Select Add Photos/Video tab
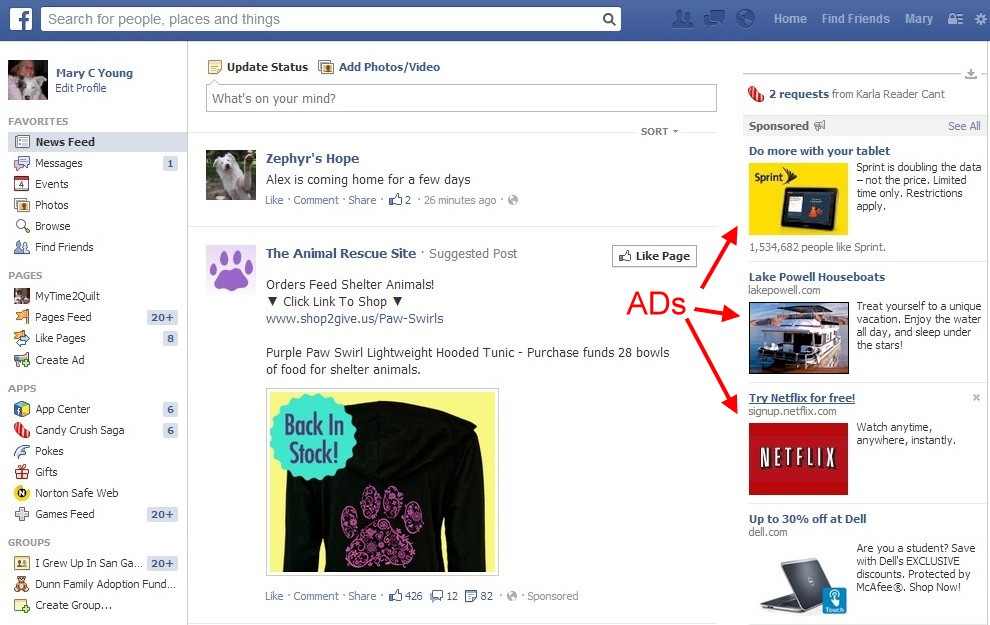Viewport: 990px width, 625px height. (x=379, y=67)
